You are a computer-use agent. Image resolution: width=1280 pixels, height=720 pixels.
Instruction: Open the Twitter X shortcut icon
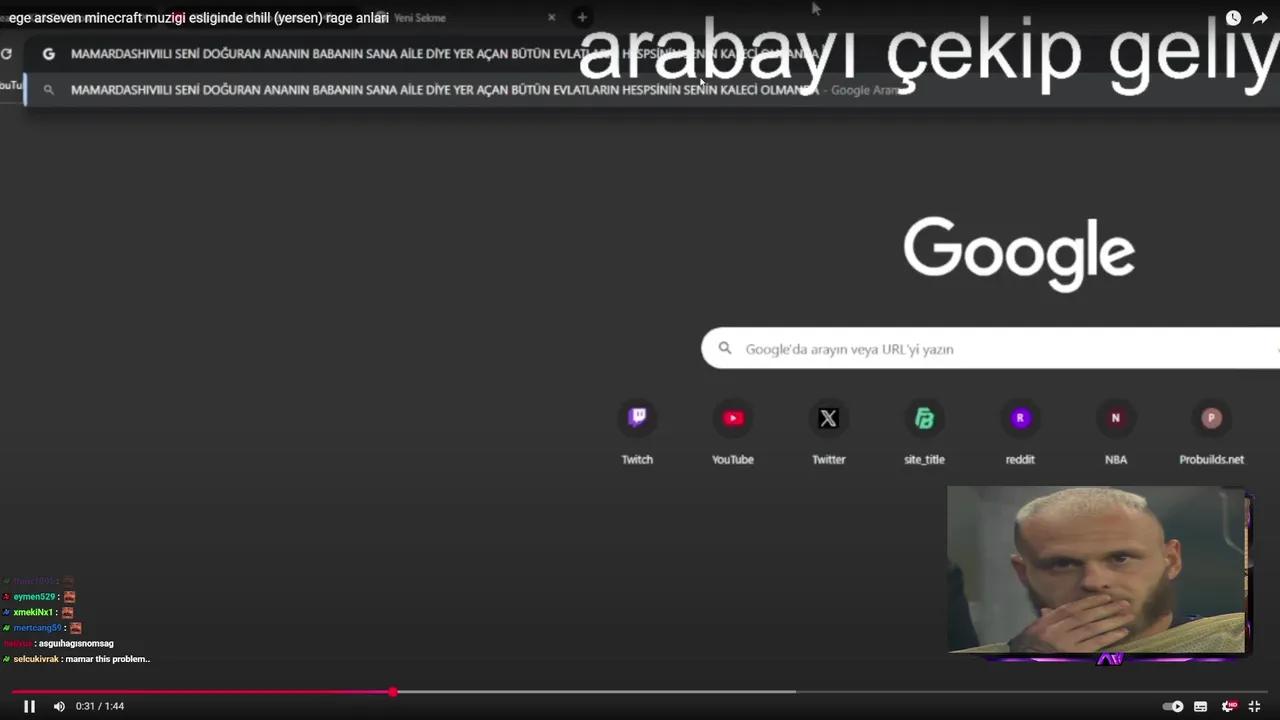(x=828, y=418)
